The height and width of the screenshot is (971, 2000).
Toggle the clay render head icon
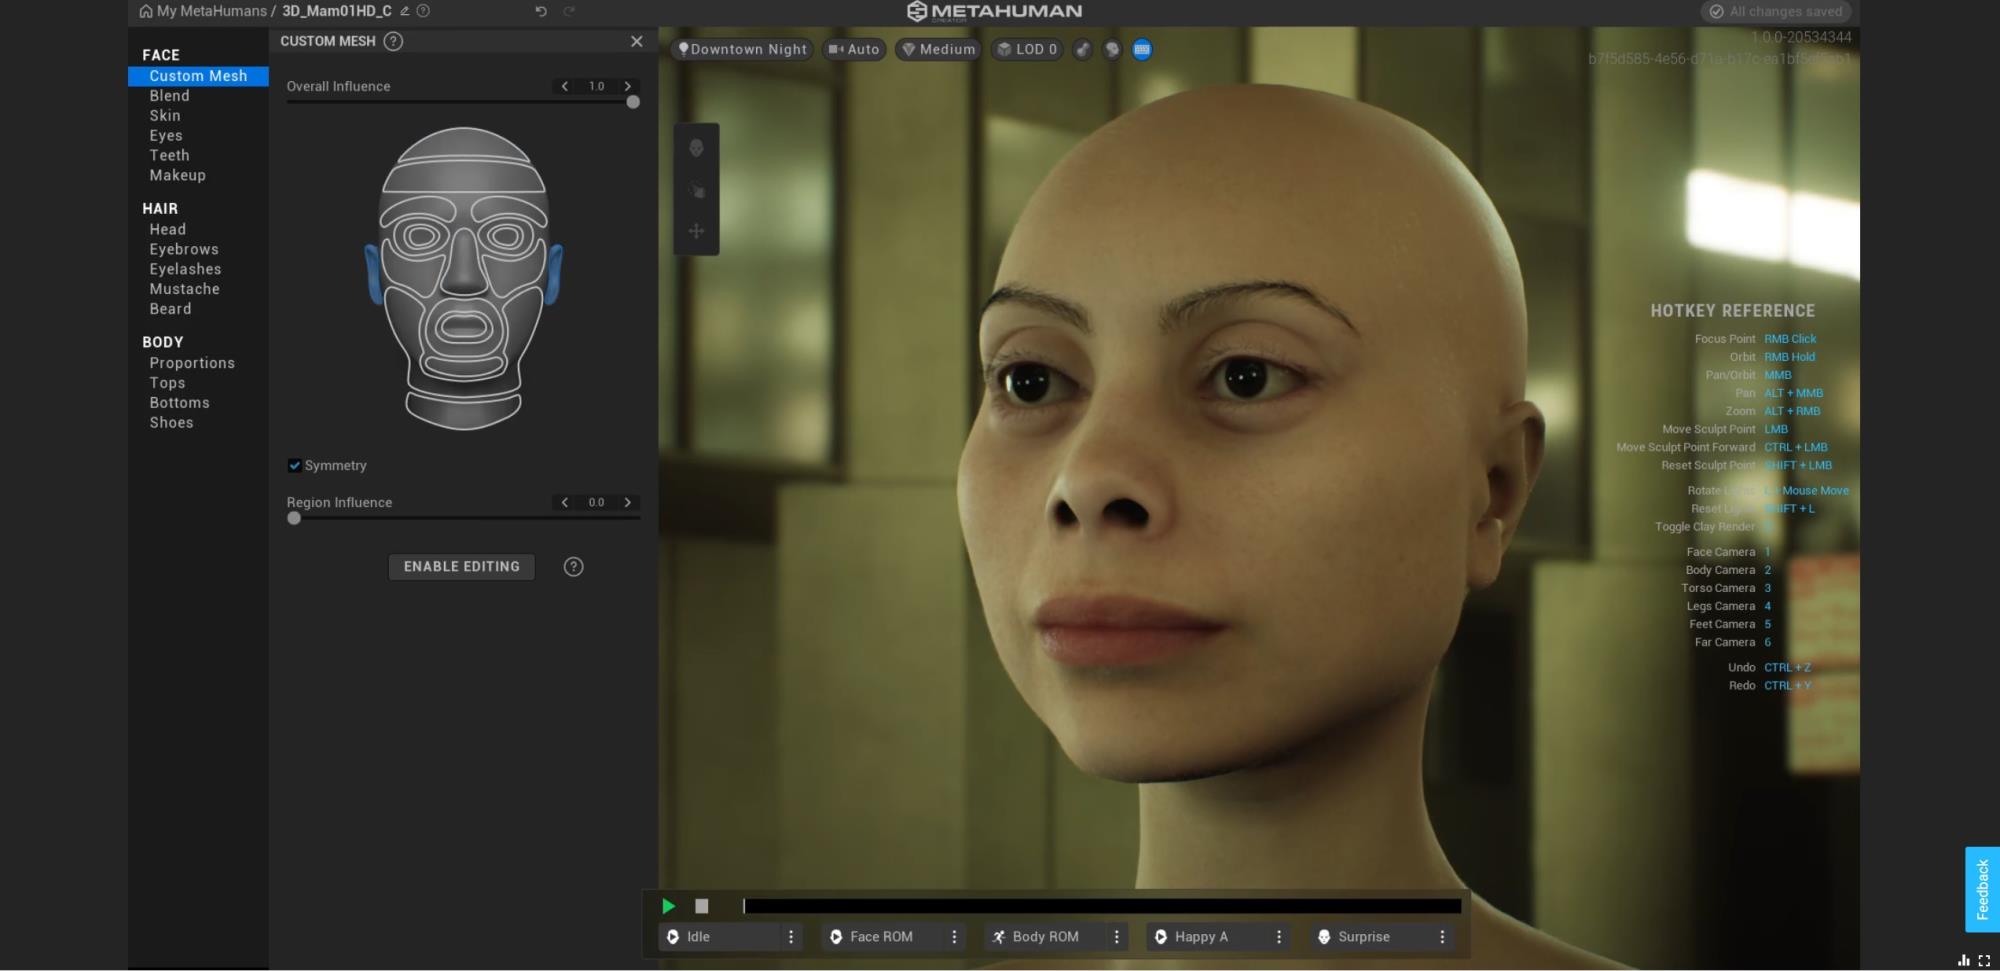tap(1112, 49)
